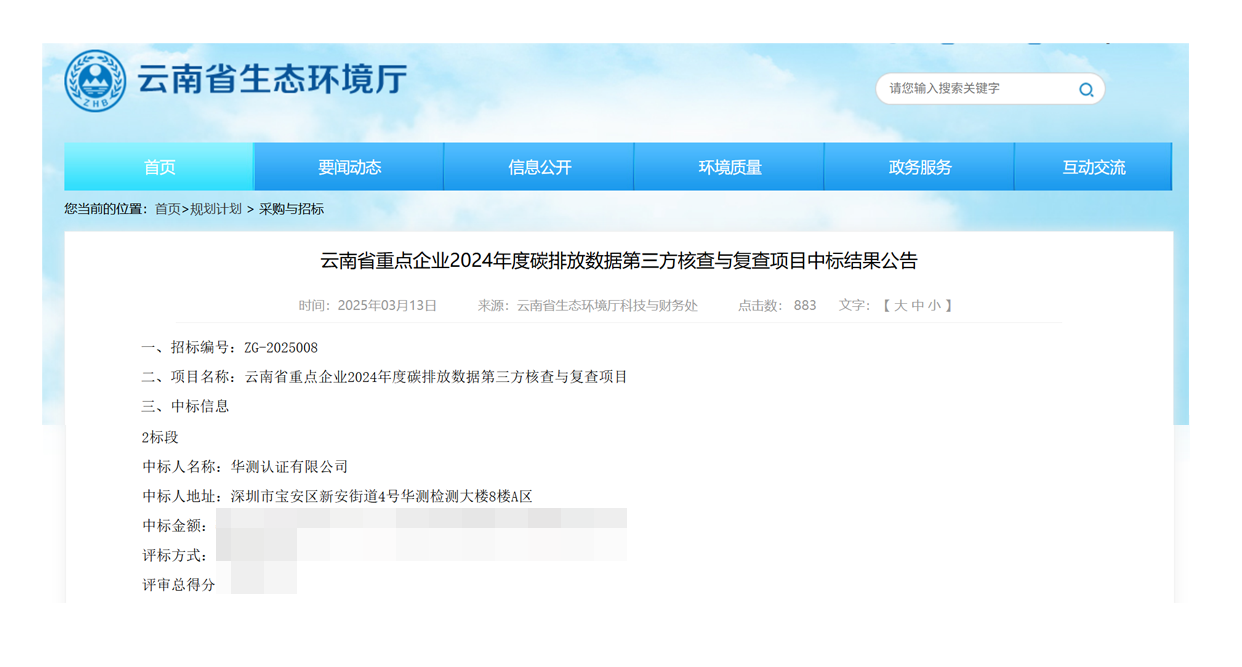This screenshot has height=667, width=1242.
Task: Click the search magnifier icon
Action: click(1086, 90)
